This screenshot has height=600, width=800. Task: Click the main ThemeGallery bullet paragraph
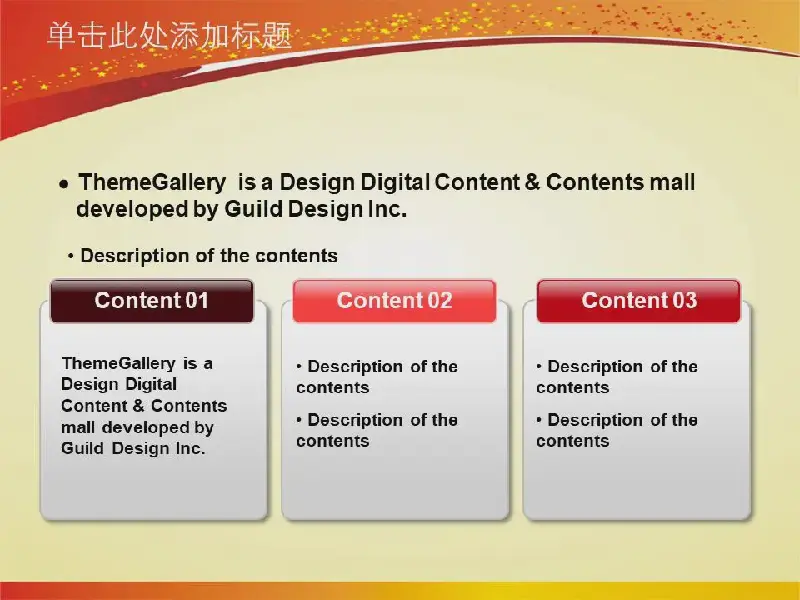377,195
